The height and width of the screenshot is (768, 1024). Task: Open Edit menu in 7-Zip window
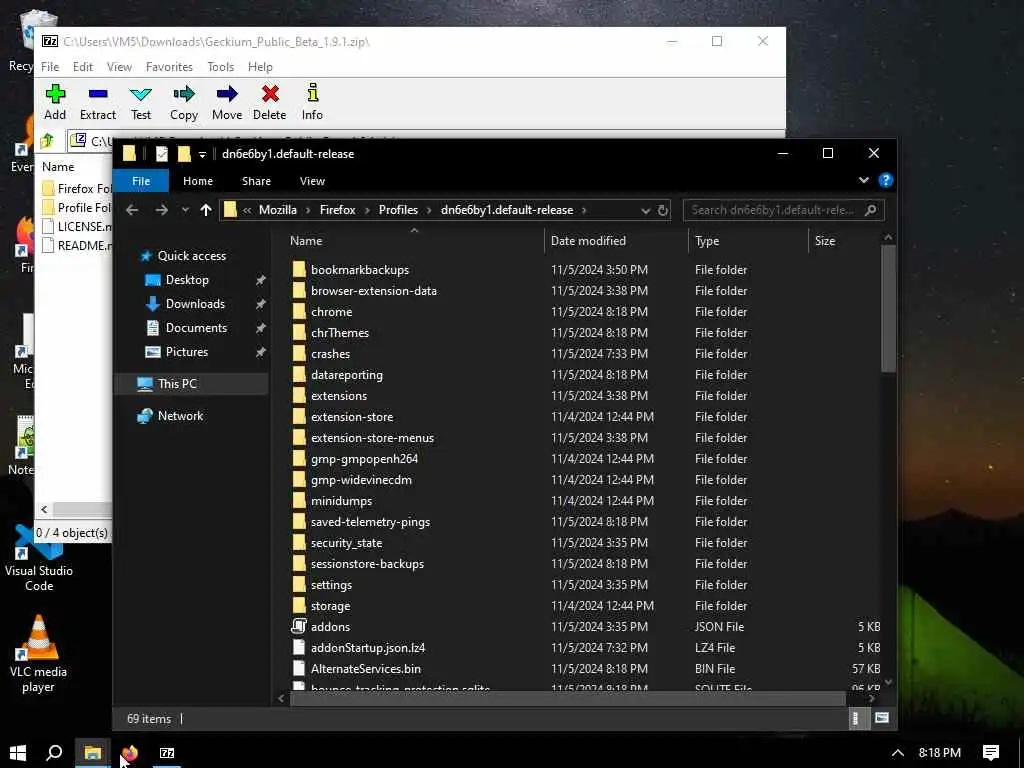tap(82, 67)
